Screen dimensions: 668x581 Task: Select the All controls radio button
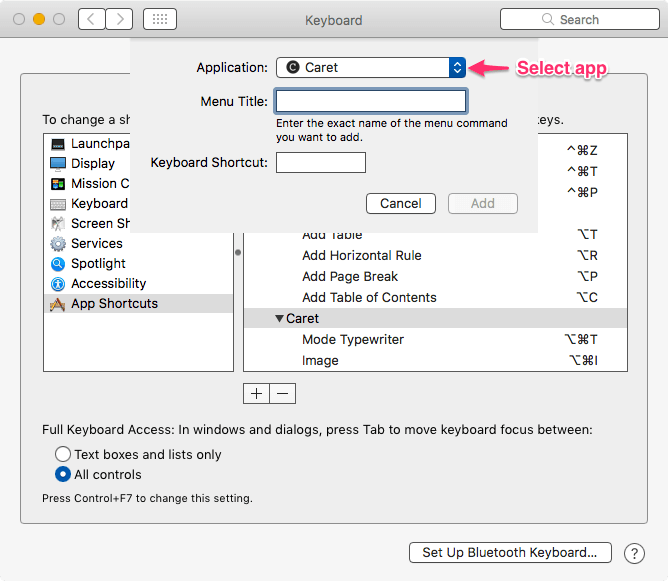(x=63, y=474)
